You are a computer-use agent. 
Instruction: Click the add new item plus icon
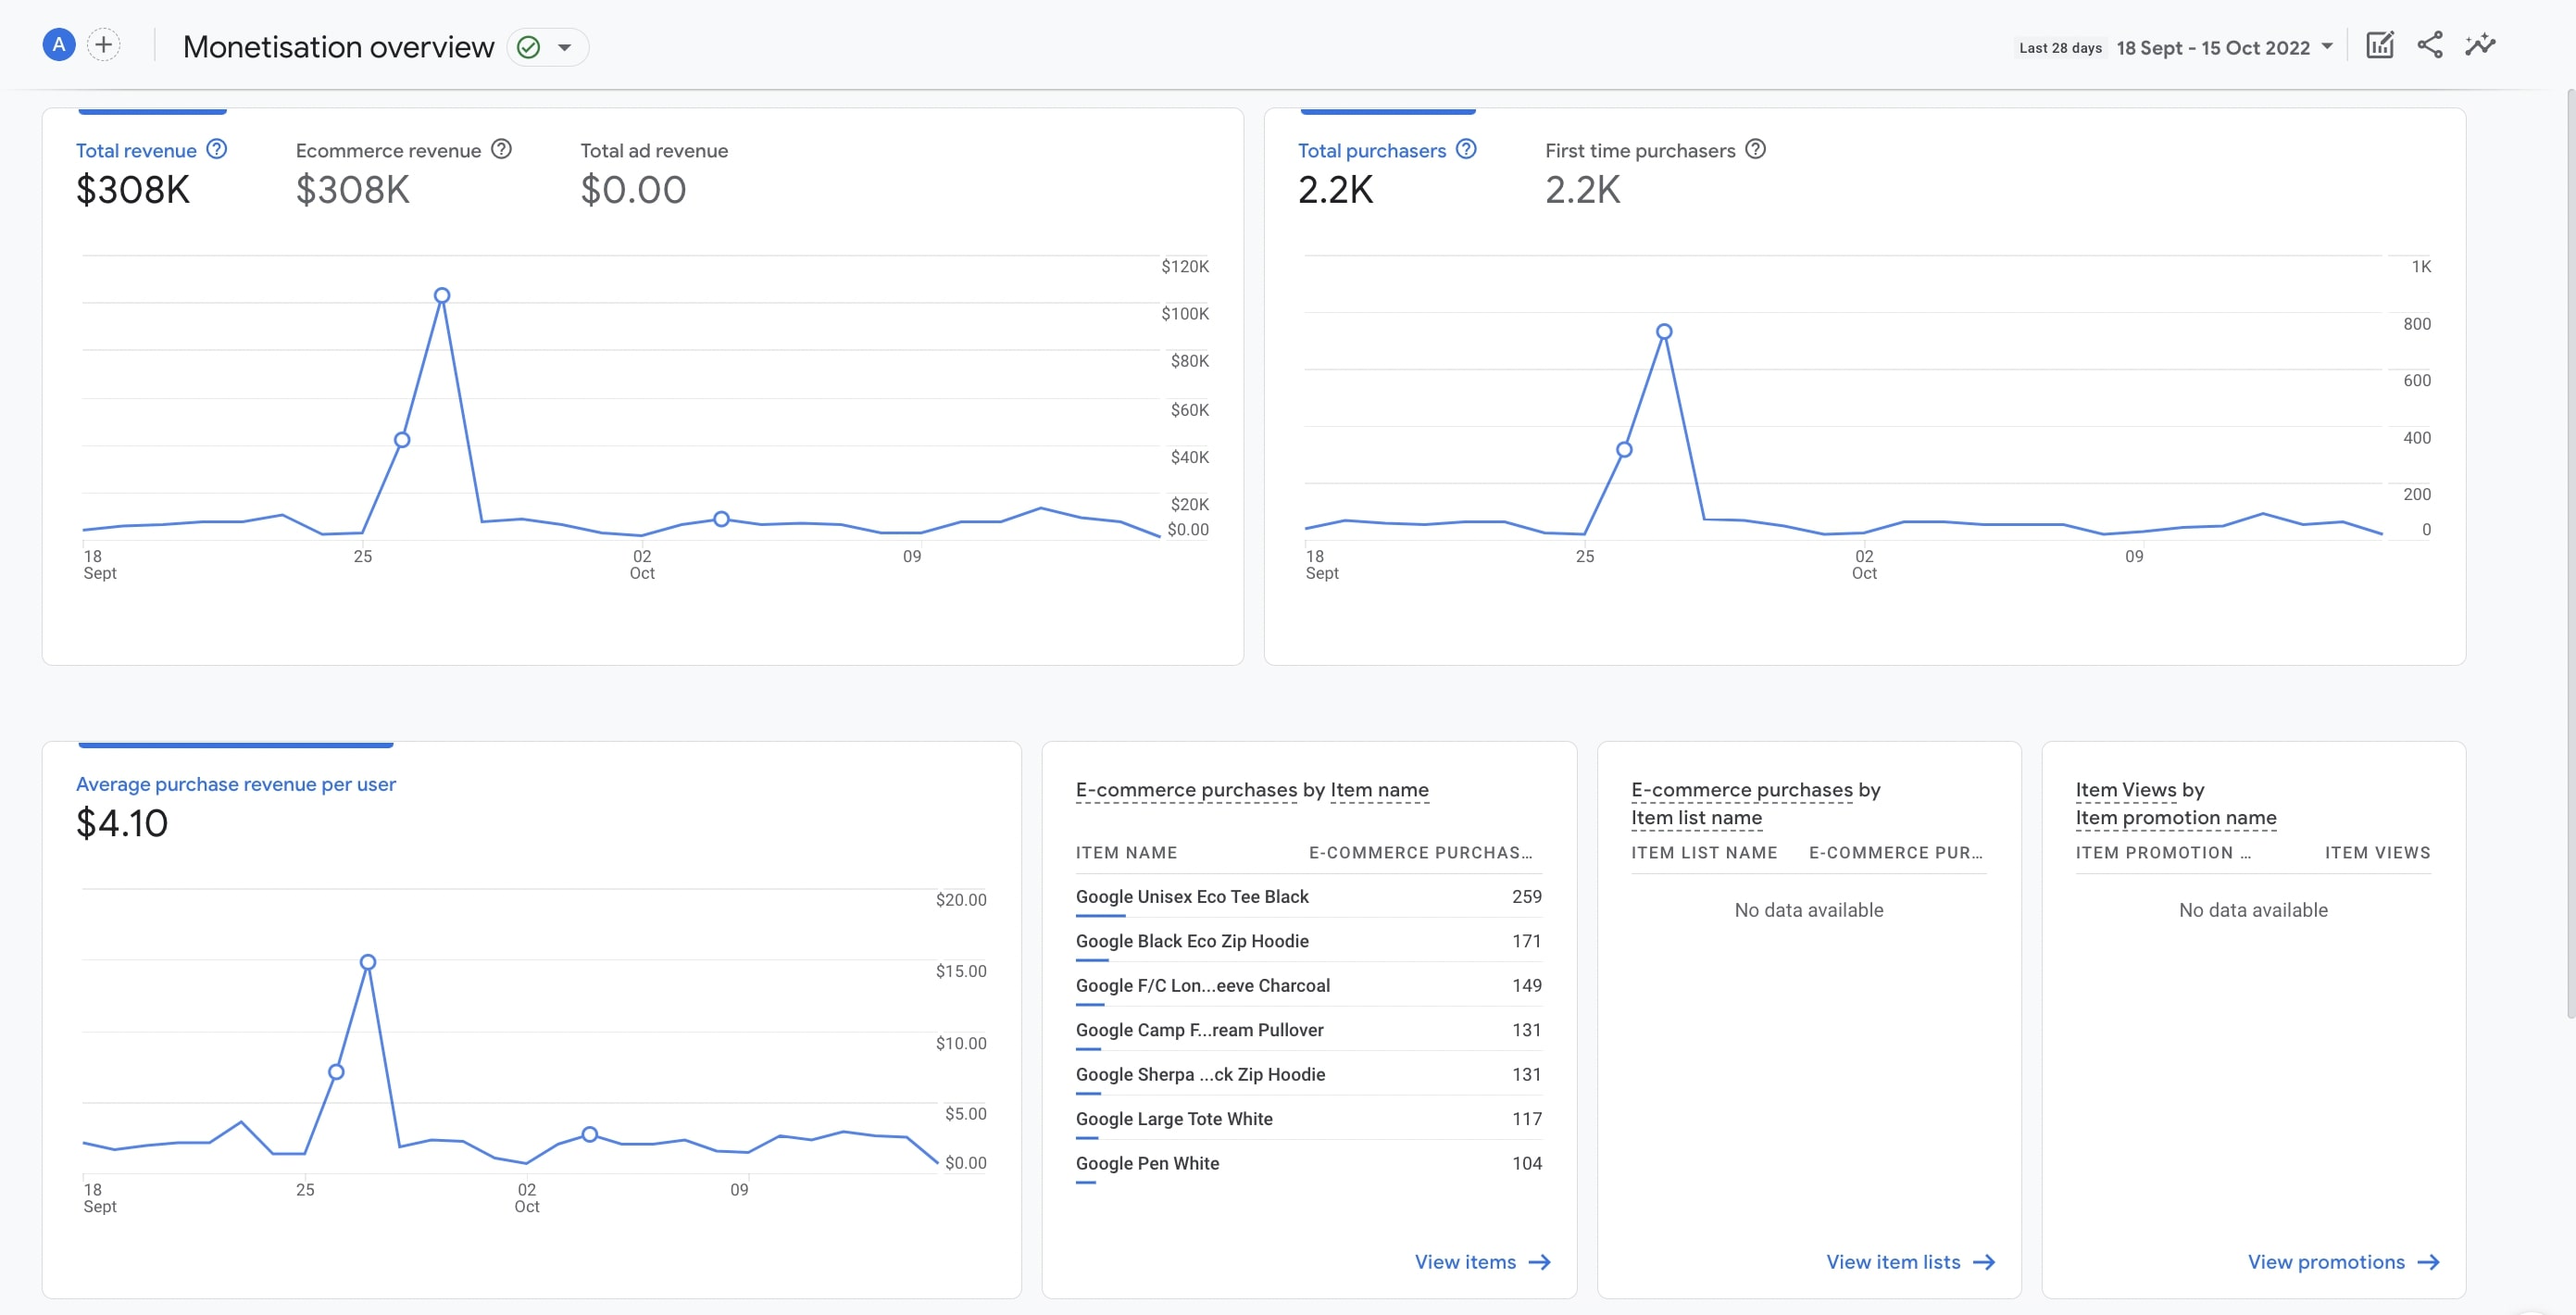coord(101,45)
